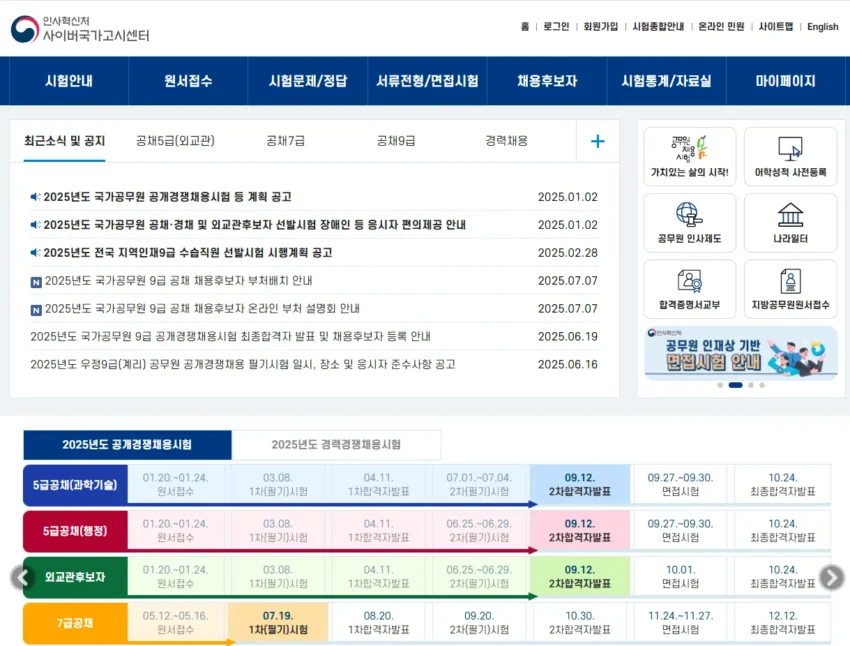This screenshot has width=850, height=646.
Task: Select the 최근소식 및 공지 tab
Action: [x=65, y=141]
